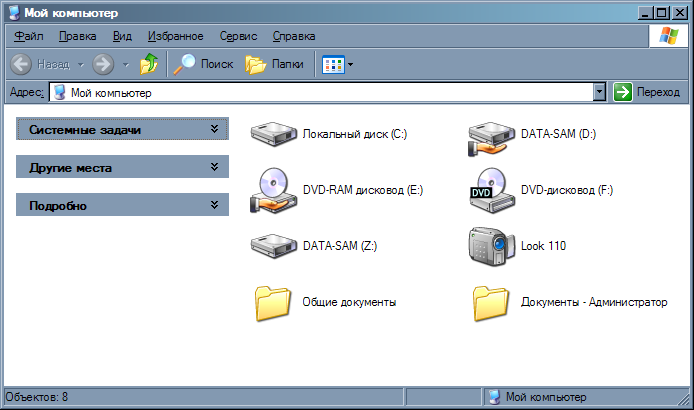Minimize the Мой компьютер window

(x=645, y=13)
